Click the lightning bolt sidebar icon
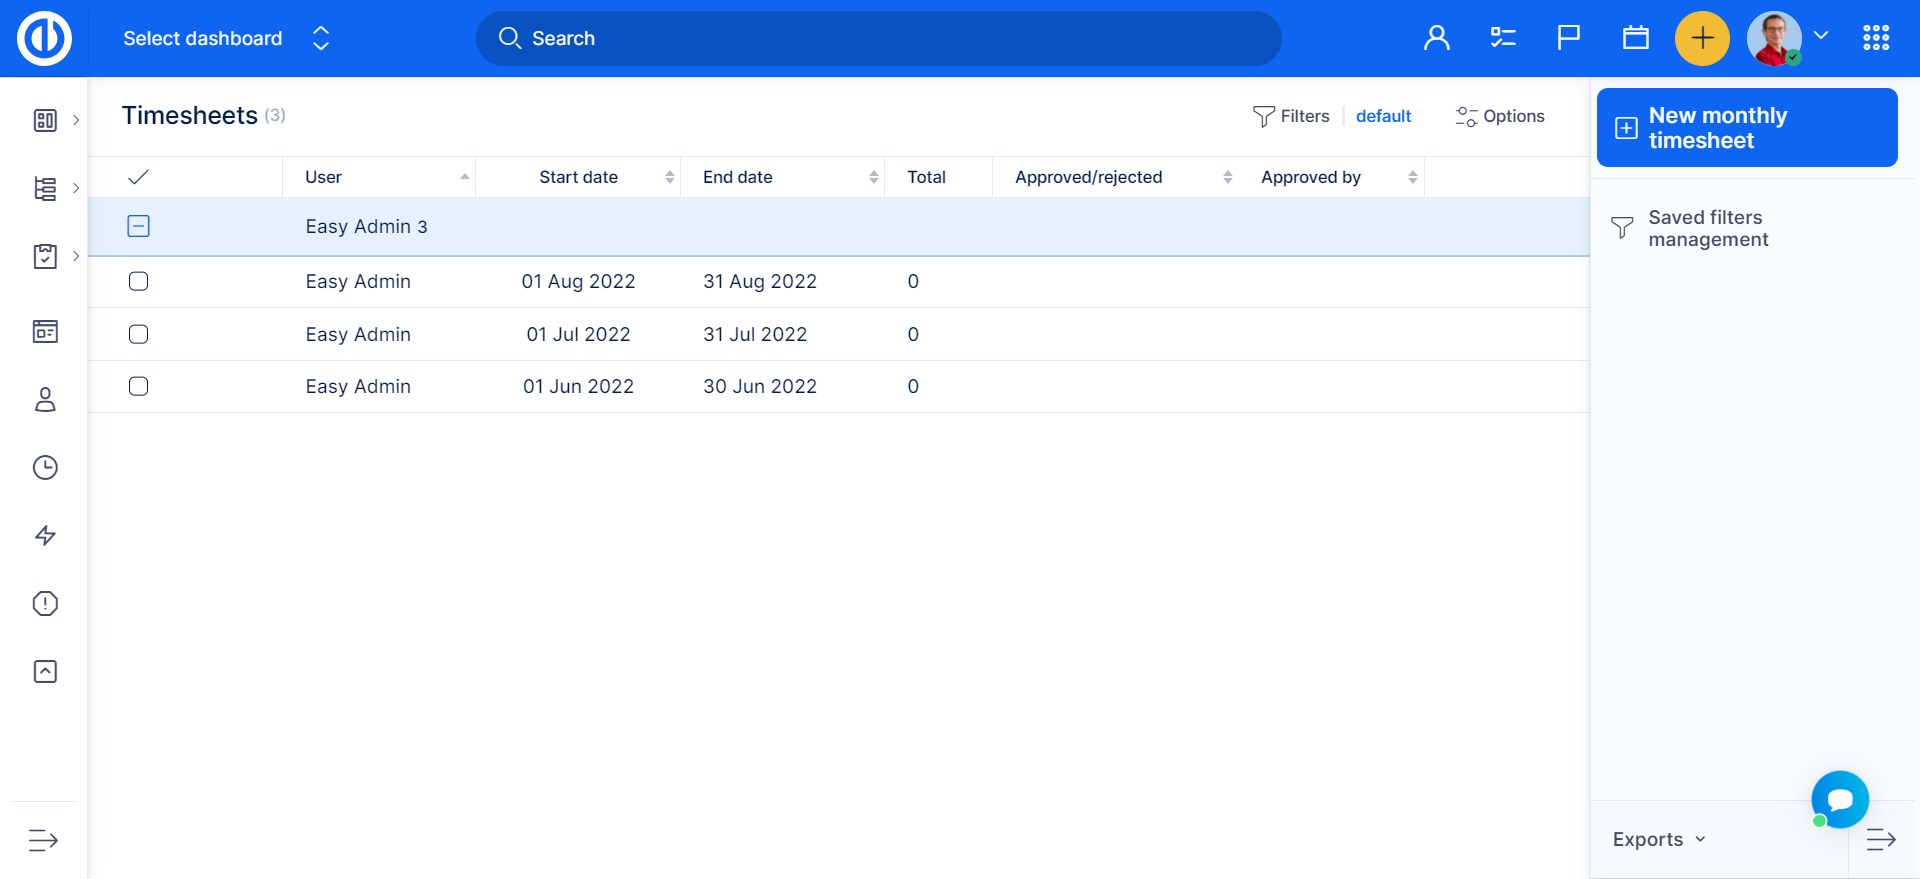The width and height of the screenshot is (1920, 879). pyautogui.click(x=45, y=536)
